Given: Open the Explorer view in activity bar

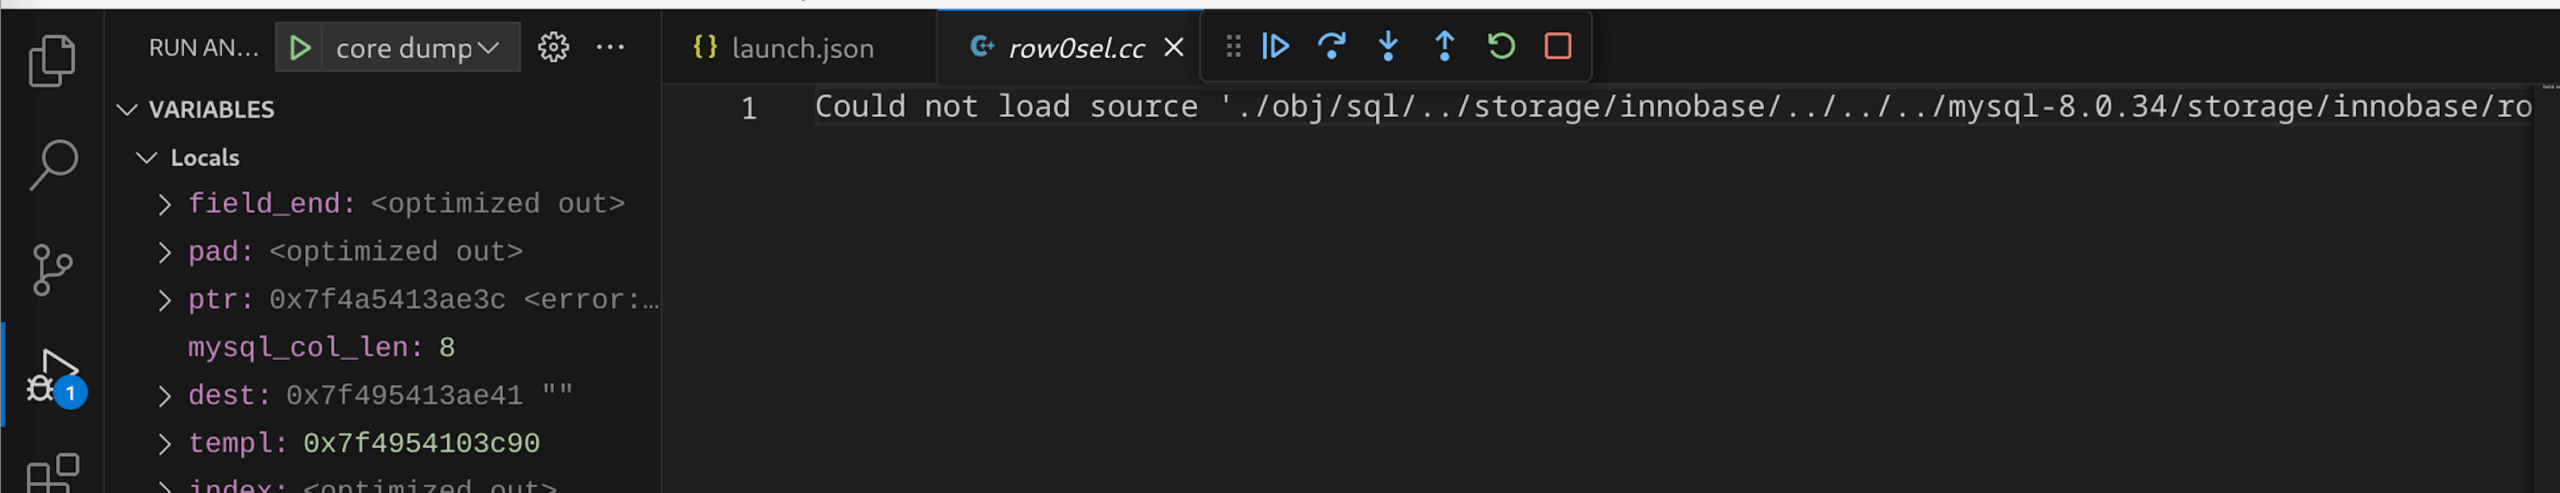Looking at the screenshot, I should point(52,60).
